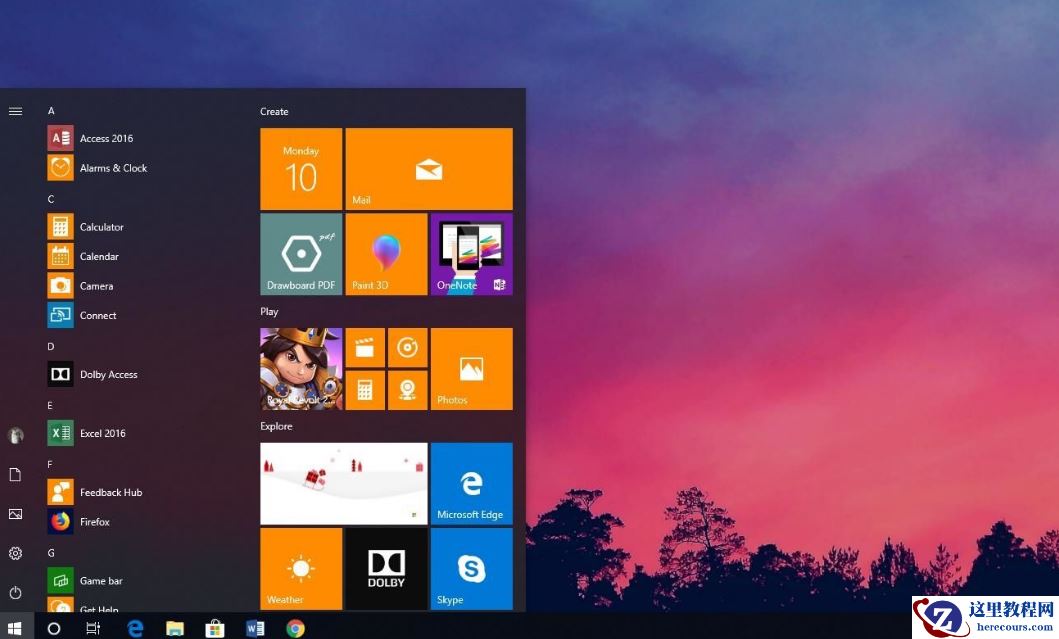
Task: Select your user account avatar
Action: click(x=15, y=435)
